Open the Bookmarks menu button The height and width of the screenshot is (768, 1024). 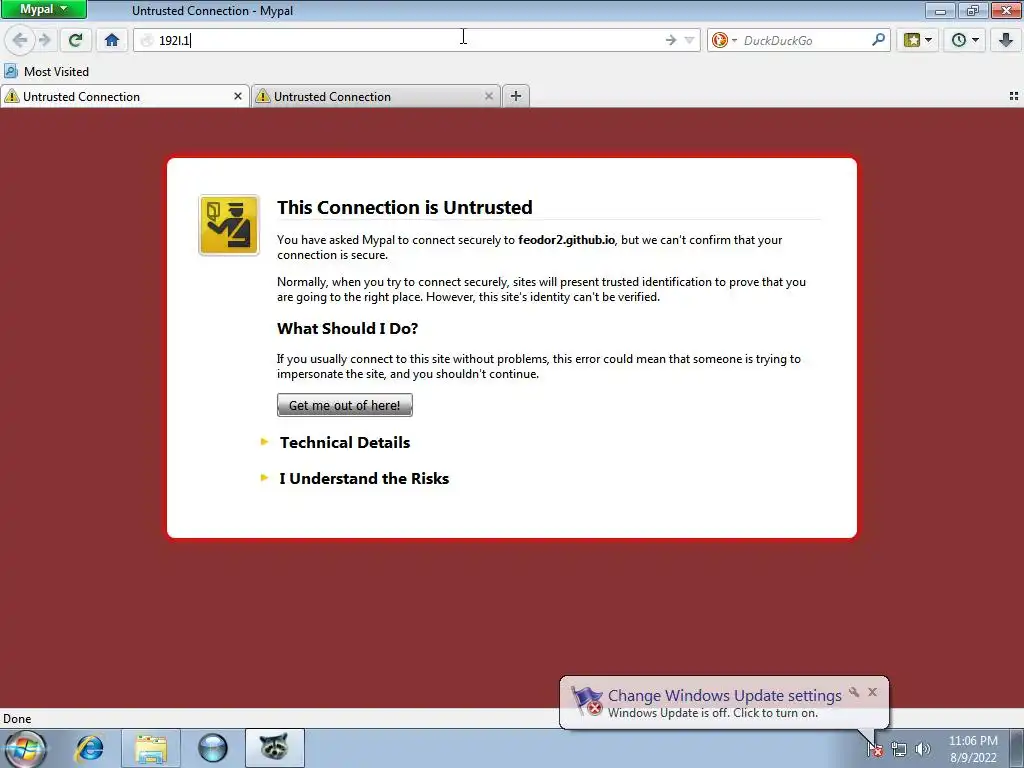918,40
